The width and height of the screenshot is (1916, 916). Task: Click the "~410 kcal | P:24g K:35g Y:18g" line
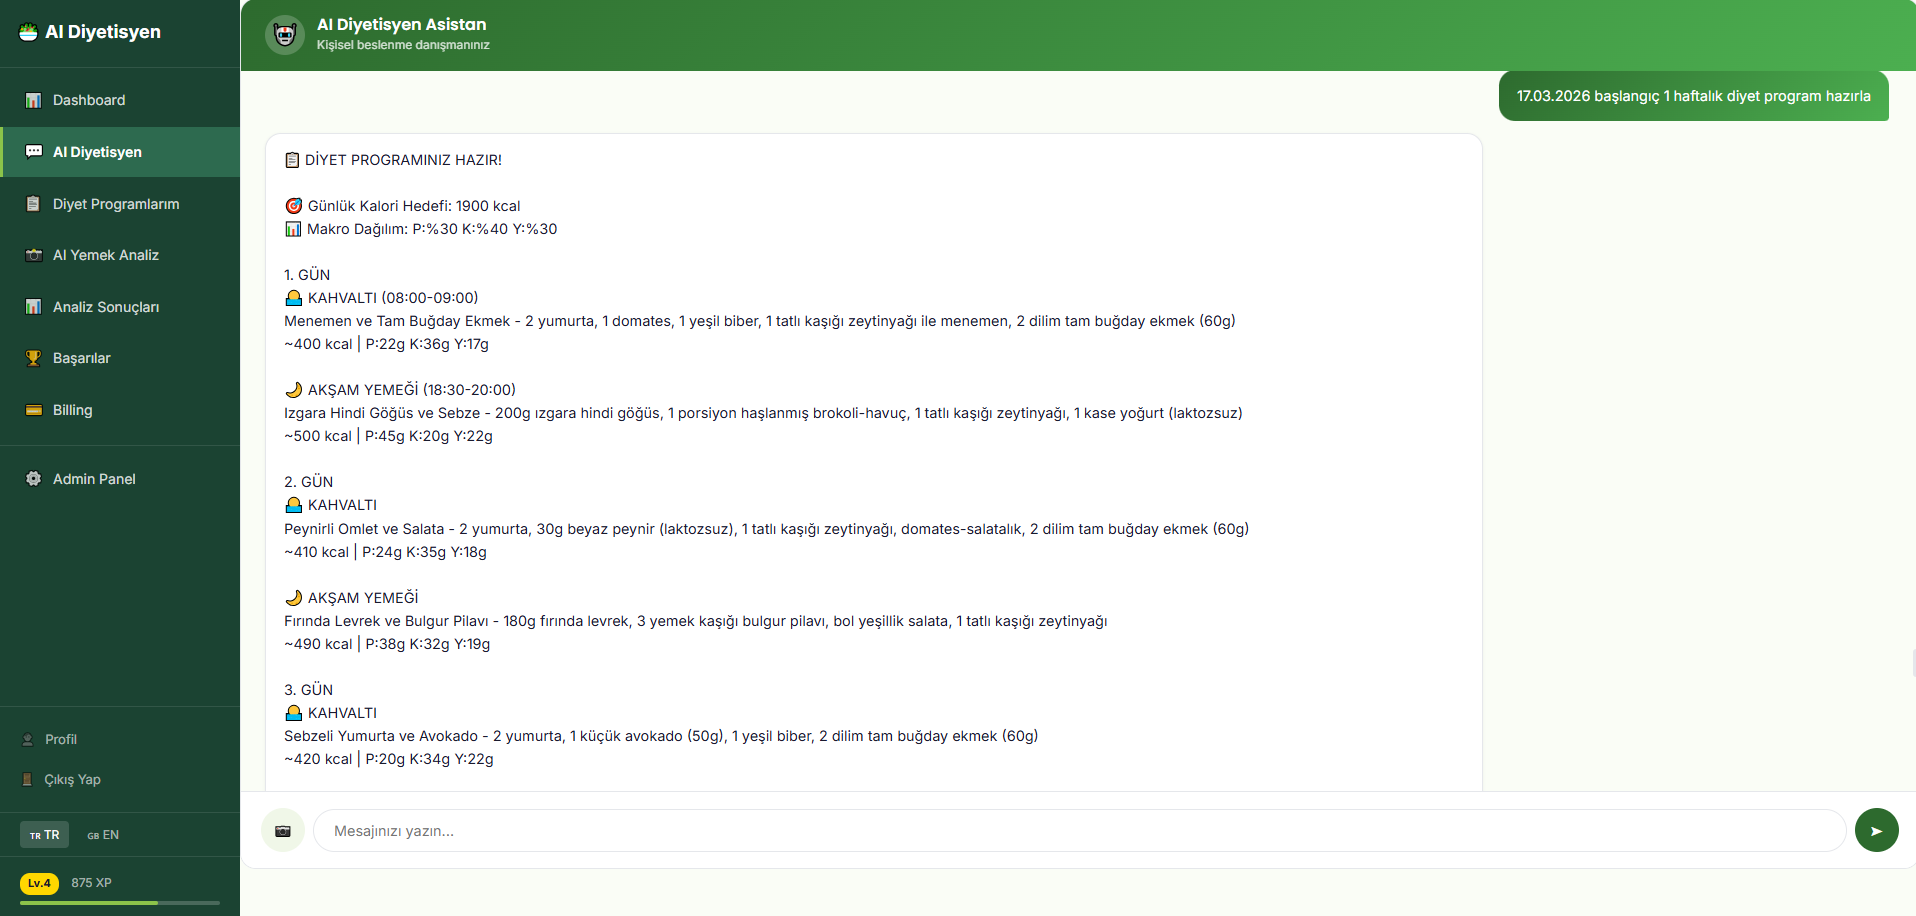[385, 552]
